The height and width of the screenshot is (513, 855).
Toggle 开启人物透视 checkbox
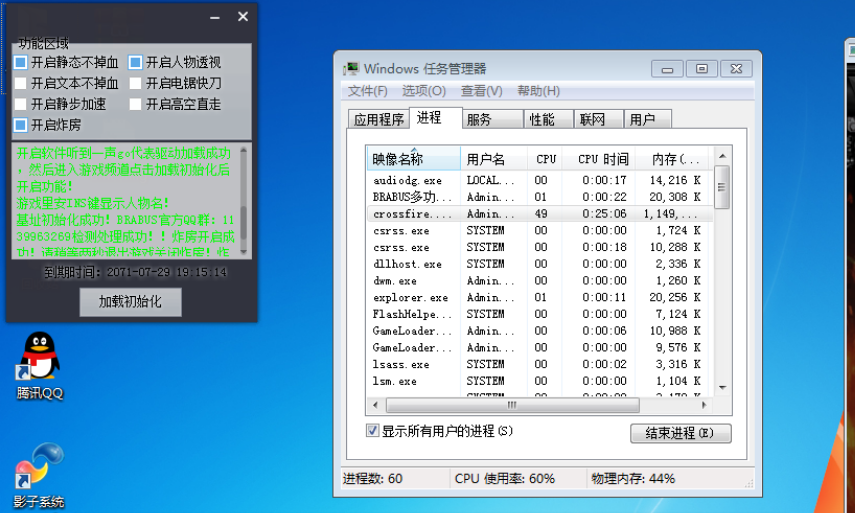point(135,62)
